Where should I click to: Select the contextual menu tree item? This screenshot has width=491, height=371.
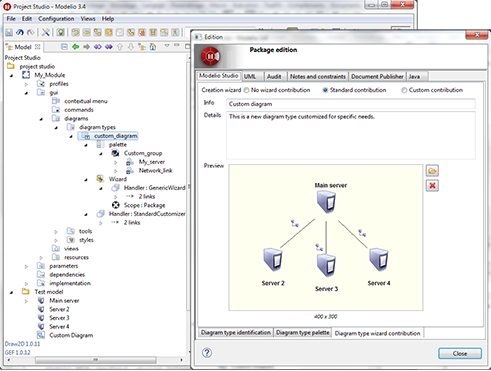point(86,101)
